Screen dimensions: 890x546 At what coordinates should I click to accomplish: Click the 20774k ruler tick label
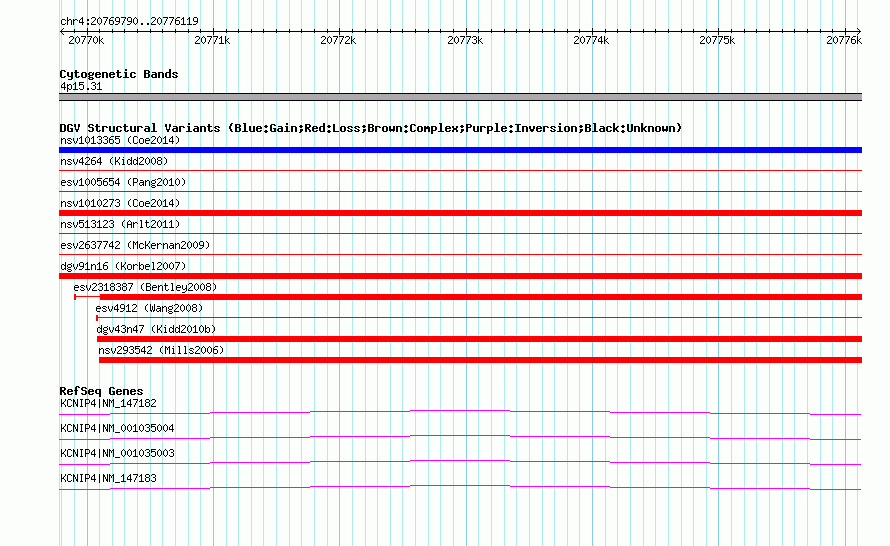point(591,40)
